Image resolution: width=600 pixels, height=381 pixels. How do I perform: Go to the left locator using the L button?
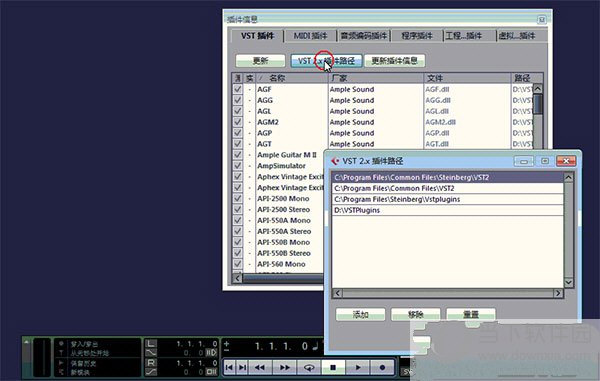151,344
